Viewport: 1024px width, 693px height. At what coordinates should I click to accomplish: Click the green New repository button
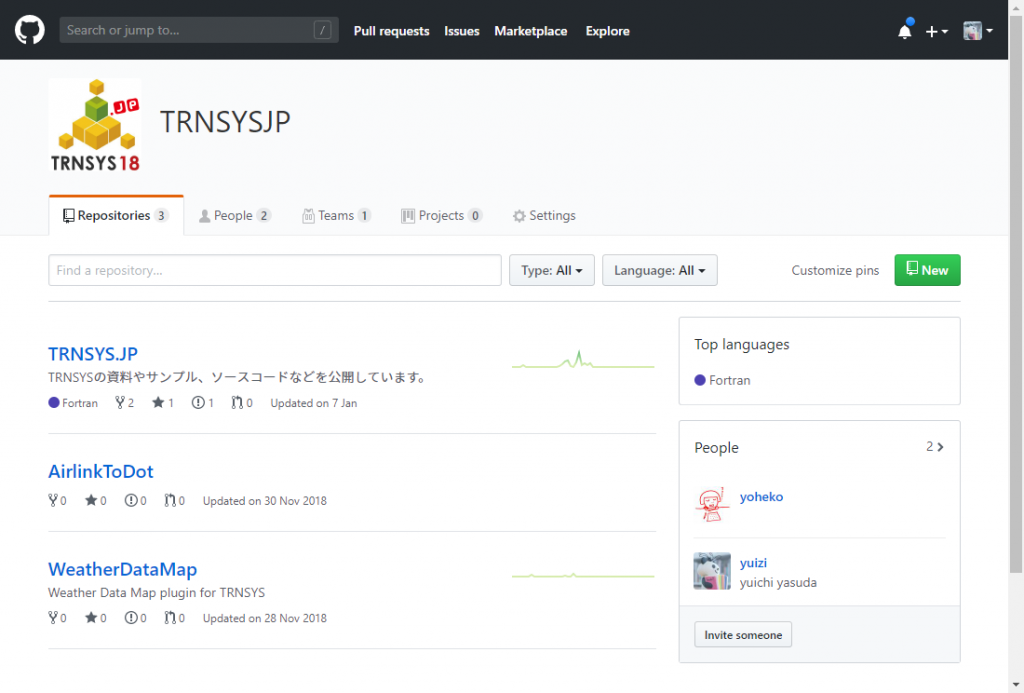pyautogui.click(x=926, y=269)
